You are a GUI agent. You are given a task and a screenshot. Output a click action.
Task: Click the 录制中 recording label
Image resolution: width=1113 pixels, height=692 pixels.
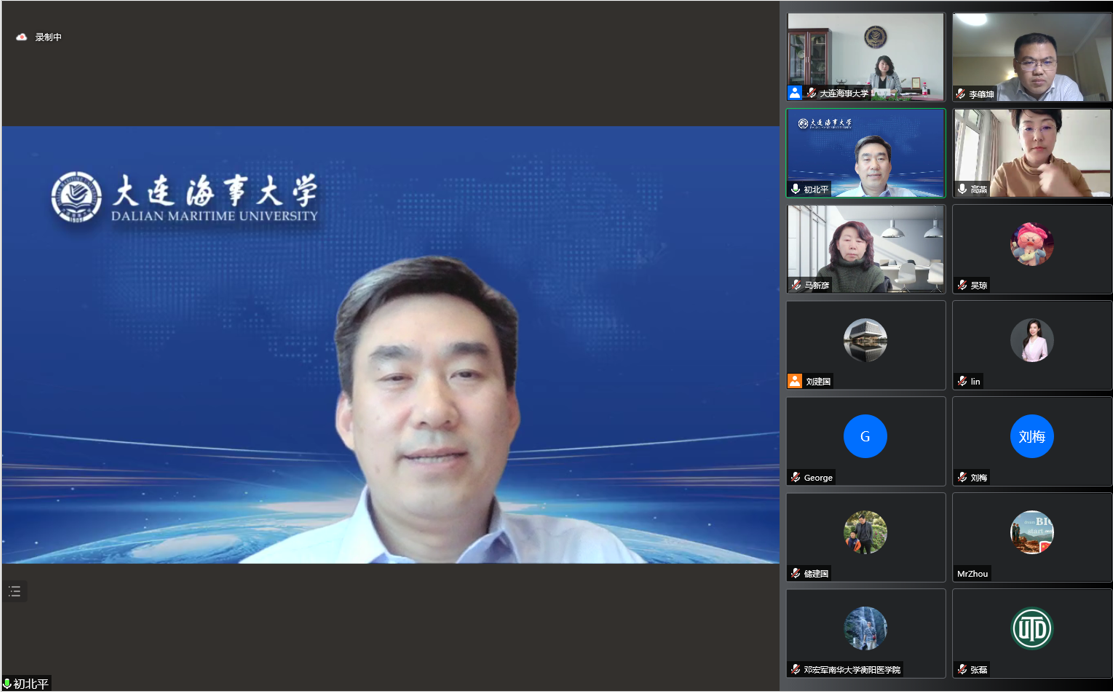[x=48, y=37]
